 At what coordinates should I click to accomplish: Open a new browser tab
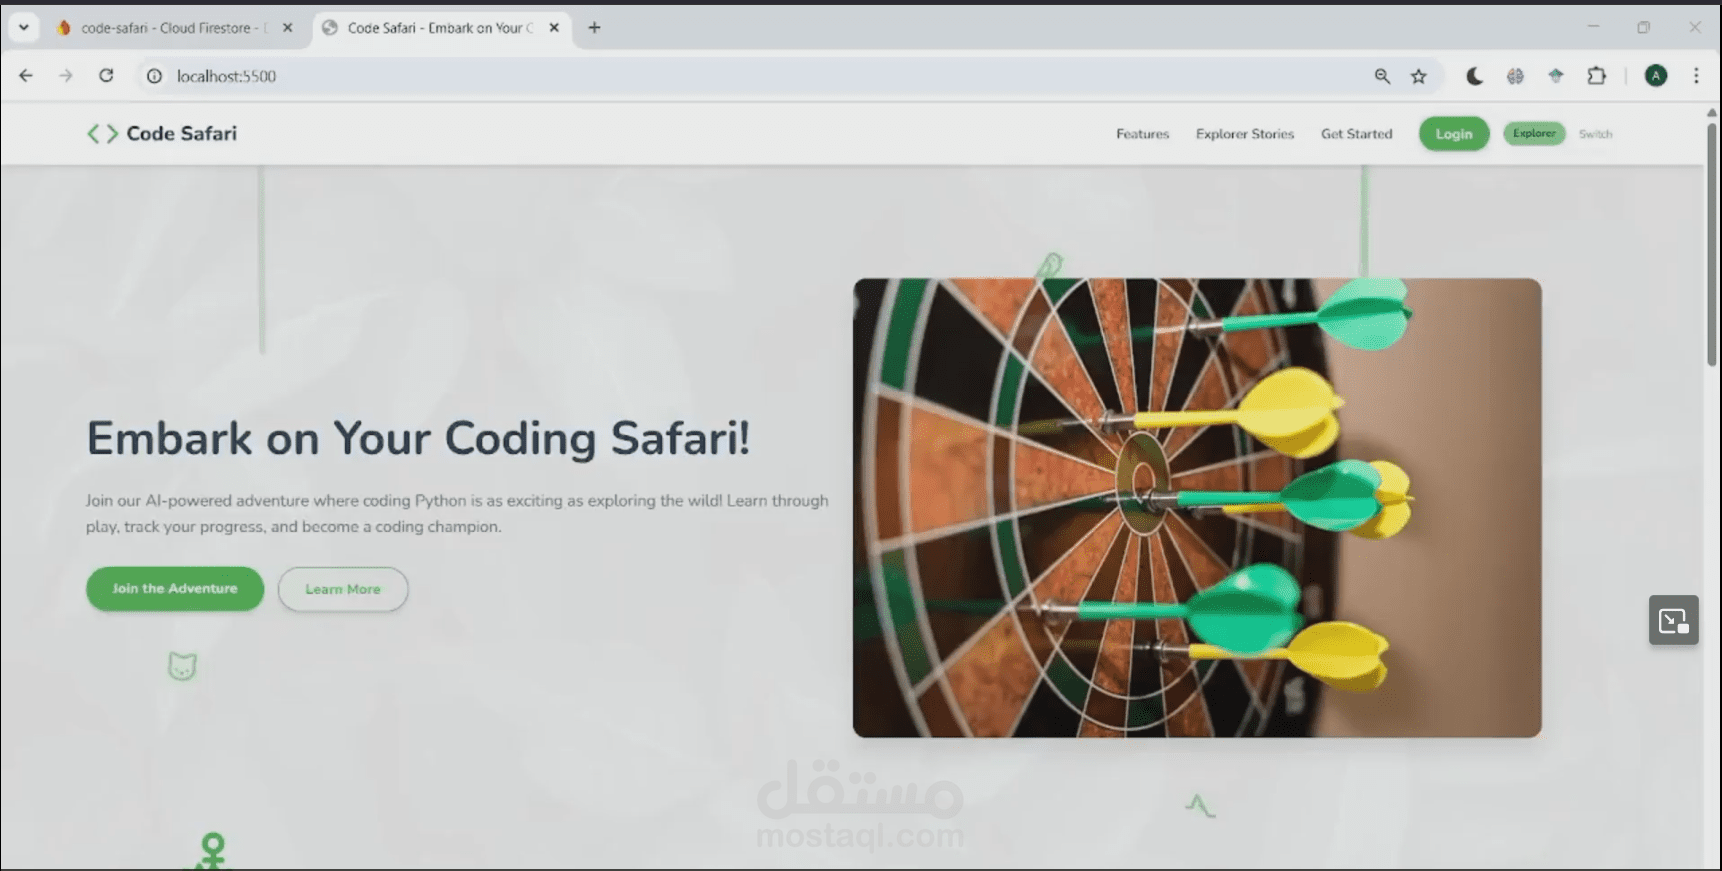[594, 28]
